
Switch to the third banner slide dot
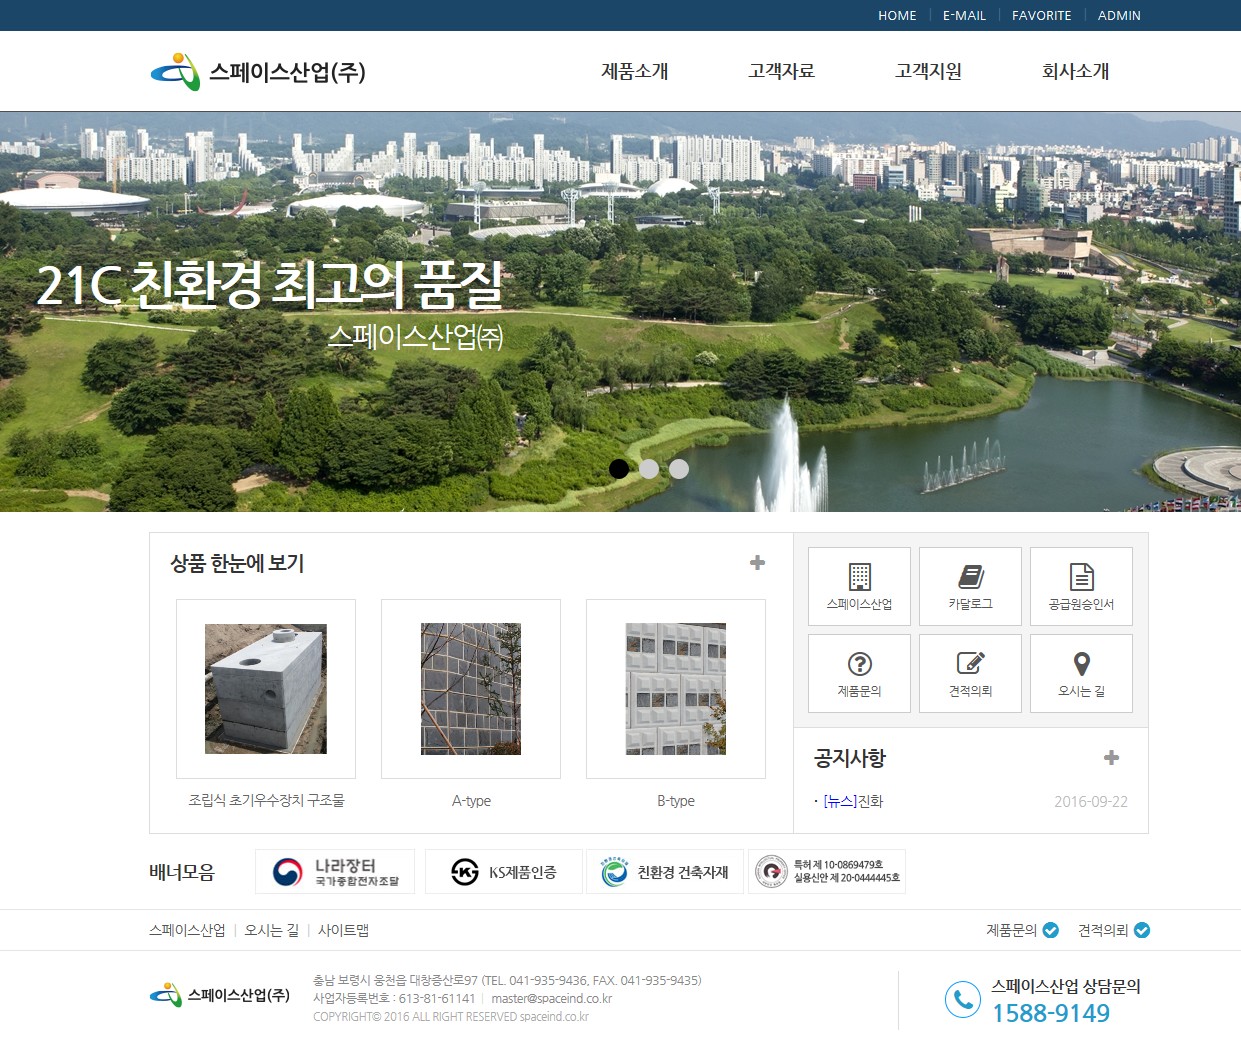point(679,469)
